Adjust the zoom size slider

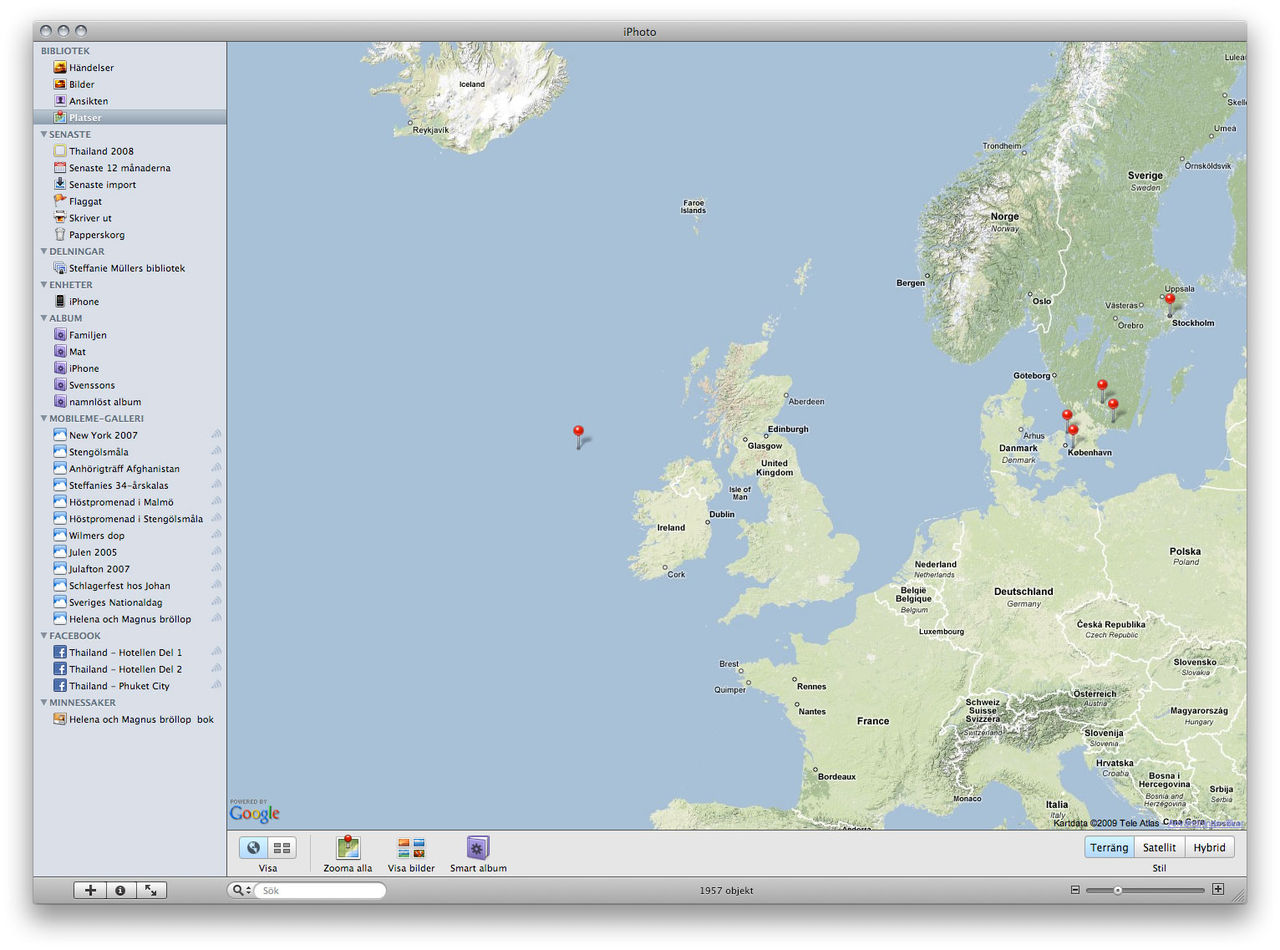(1118, 890)
